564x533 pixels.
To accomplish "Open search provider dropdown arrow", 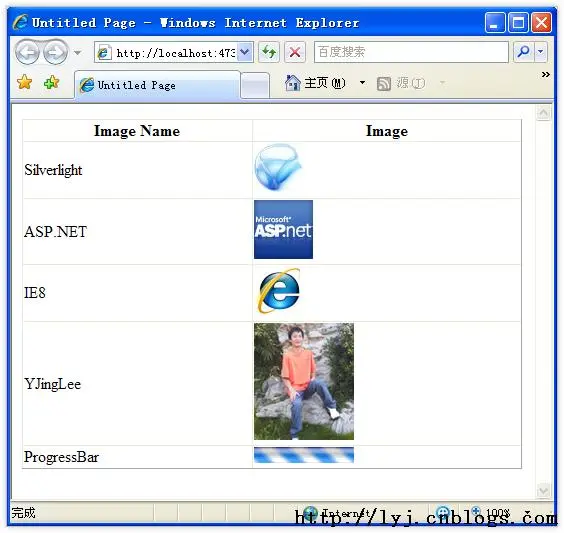I will (x=541, y=53).
